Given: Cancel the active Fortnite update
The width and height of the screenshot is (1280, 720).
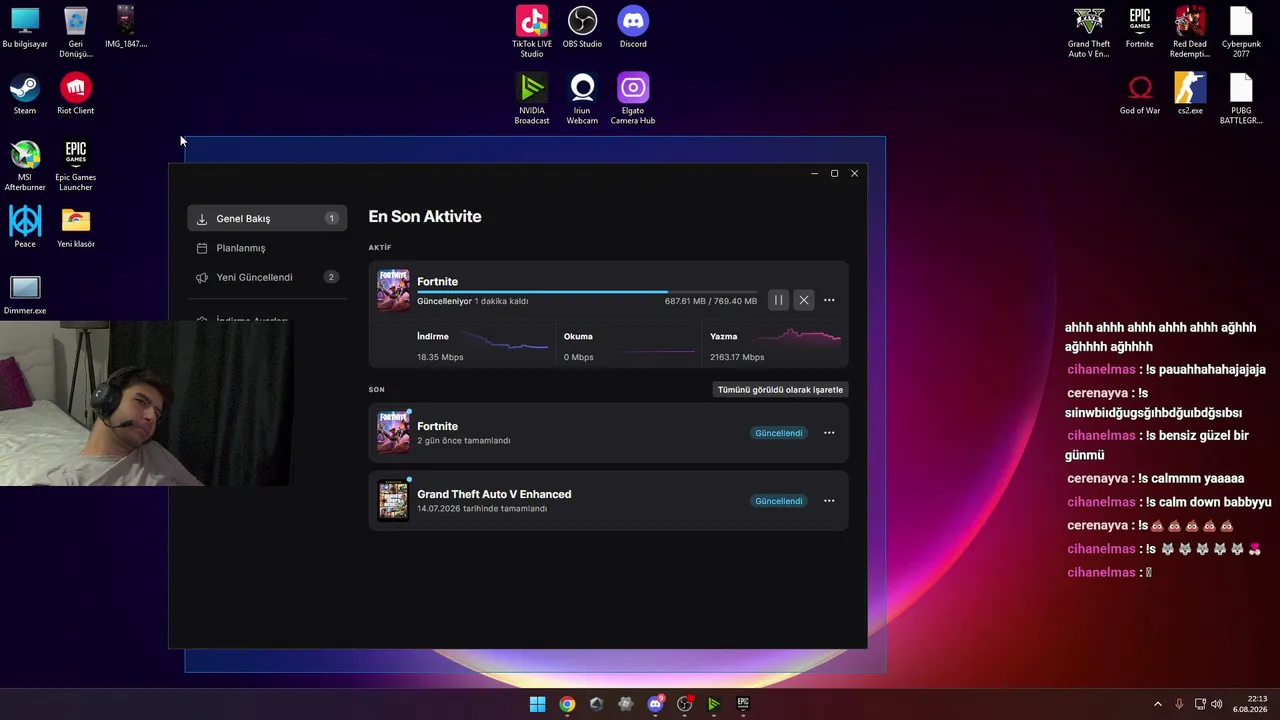Looking at the screenshot, I should pos(804,300).
